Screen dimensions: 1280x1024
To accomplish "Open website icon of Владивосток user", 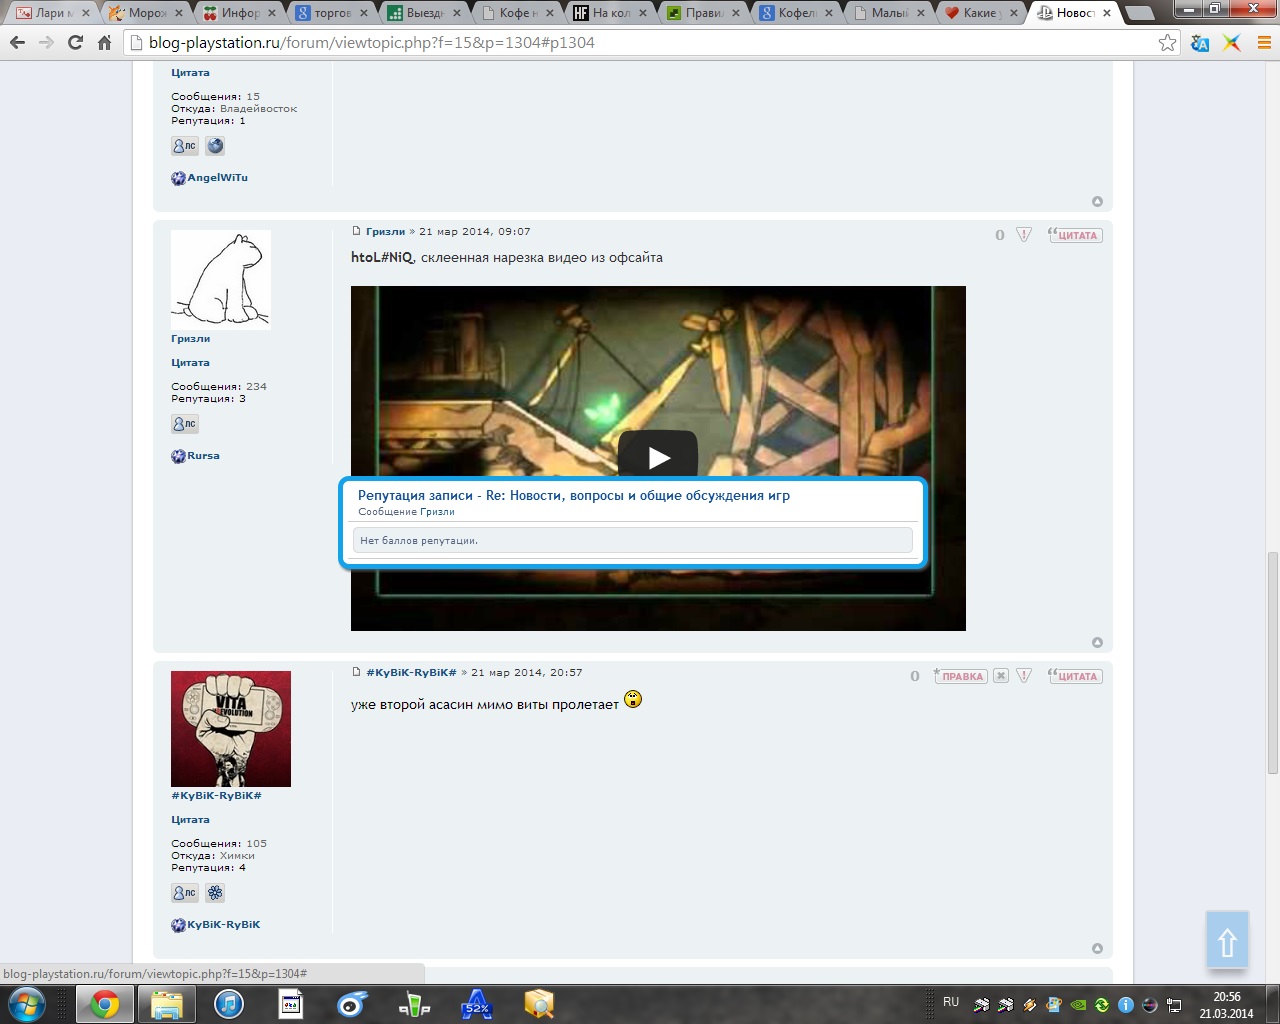I will (215, 146).
